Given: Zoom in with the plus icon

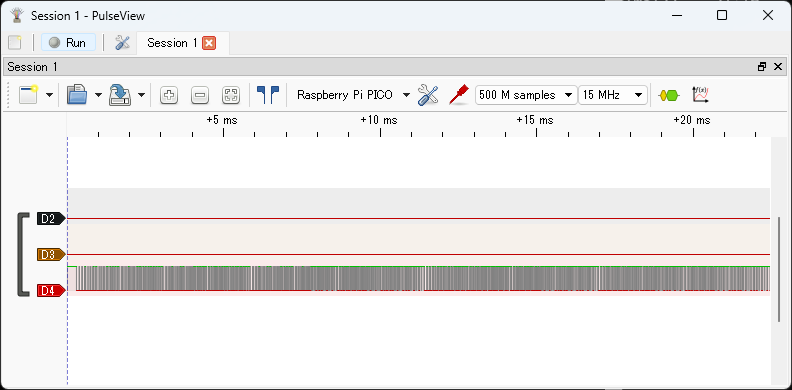Looking at the screenshot, I should [169, 95].
